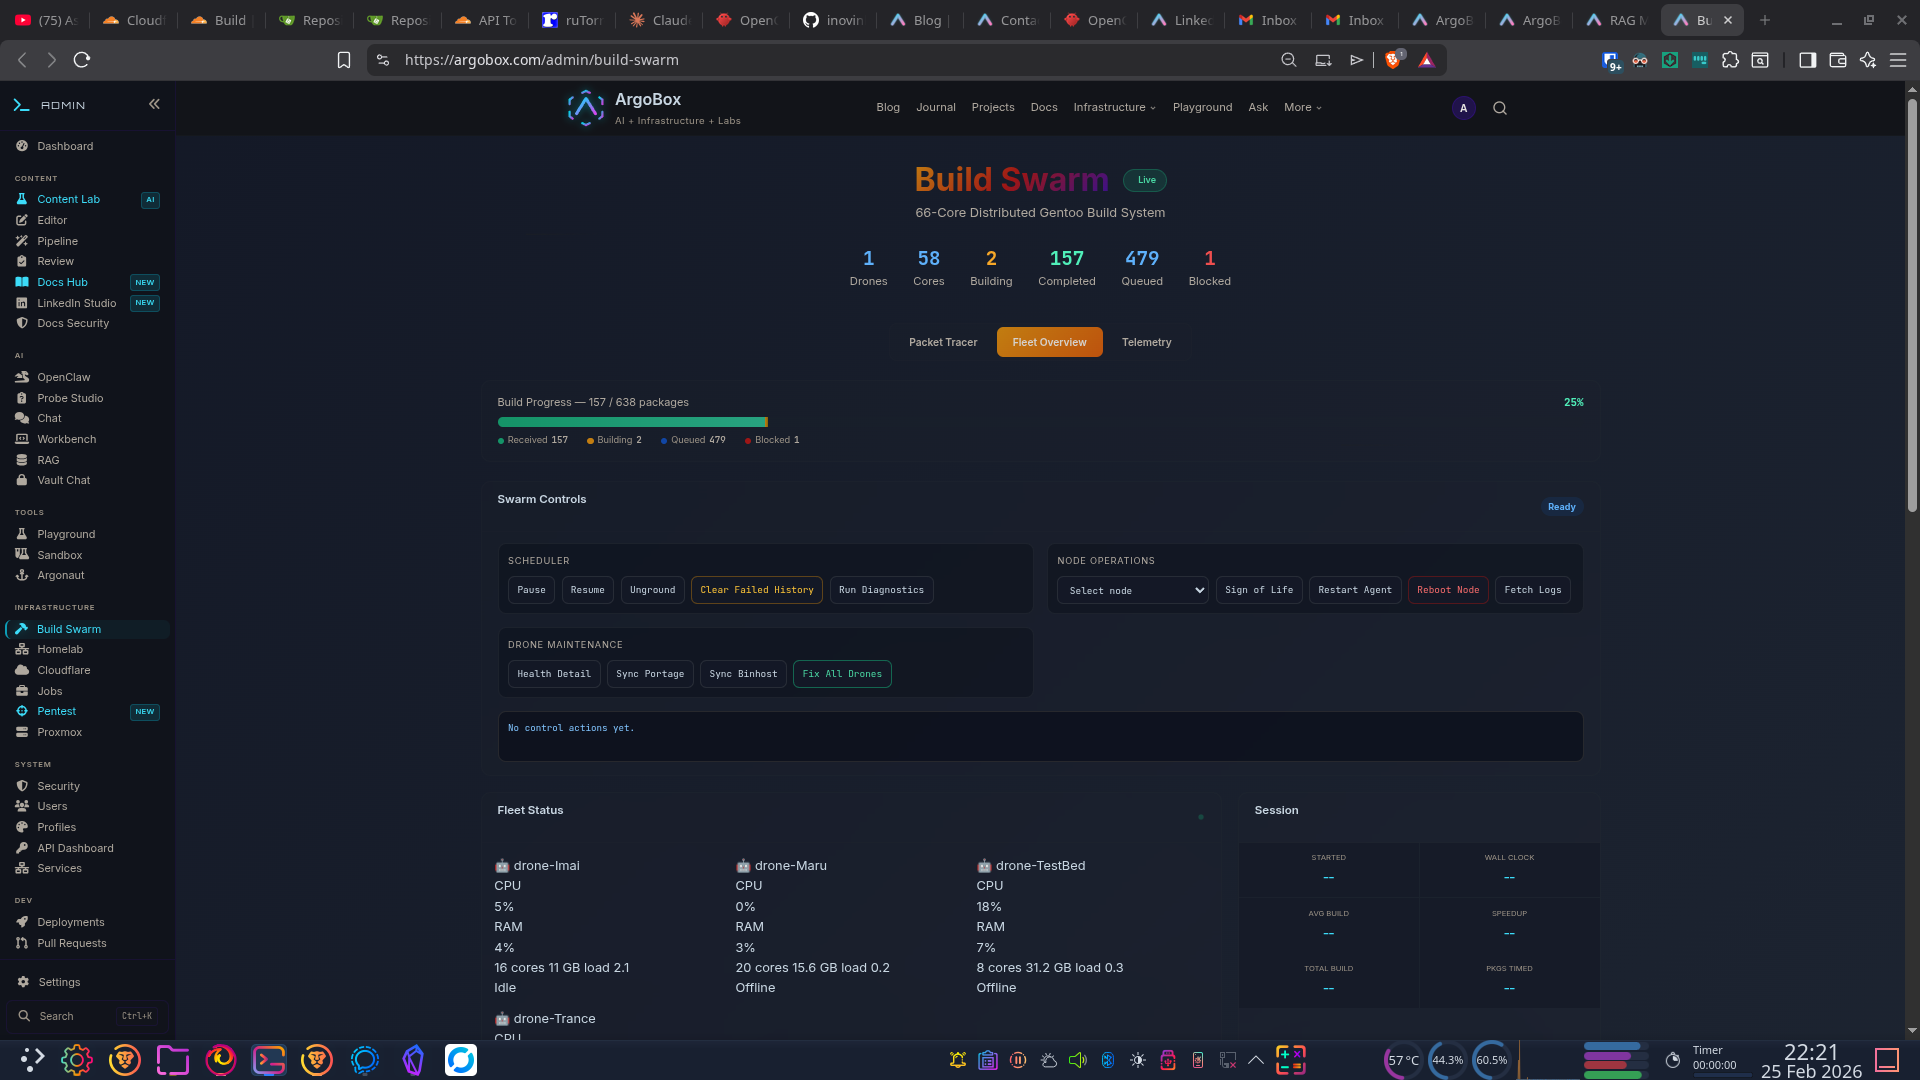Open the Proxmox infrastructure panel
The height and width of the screenshot is (1080, 1920).
click(x=59, y=732)
